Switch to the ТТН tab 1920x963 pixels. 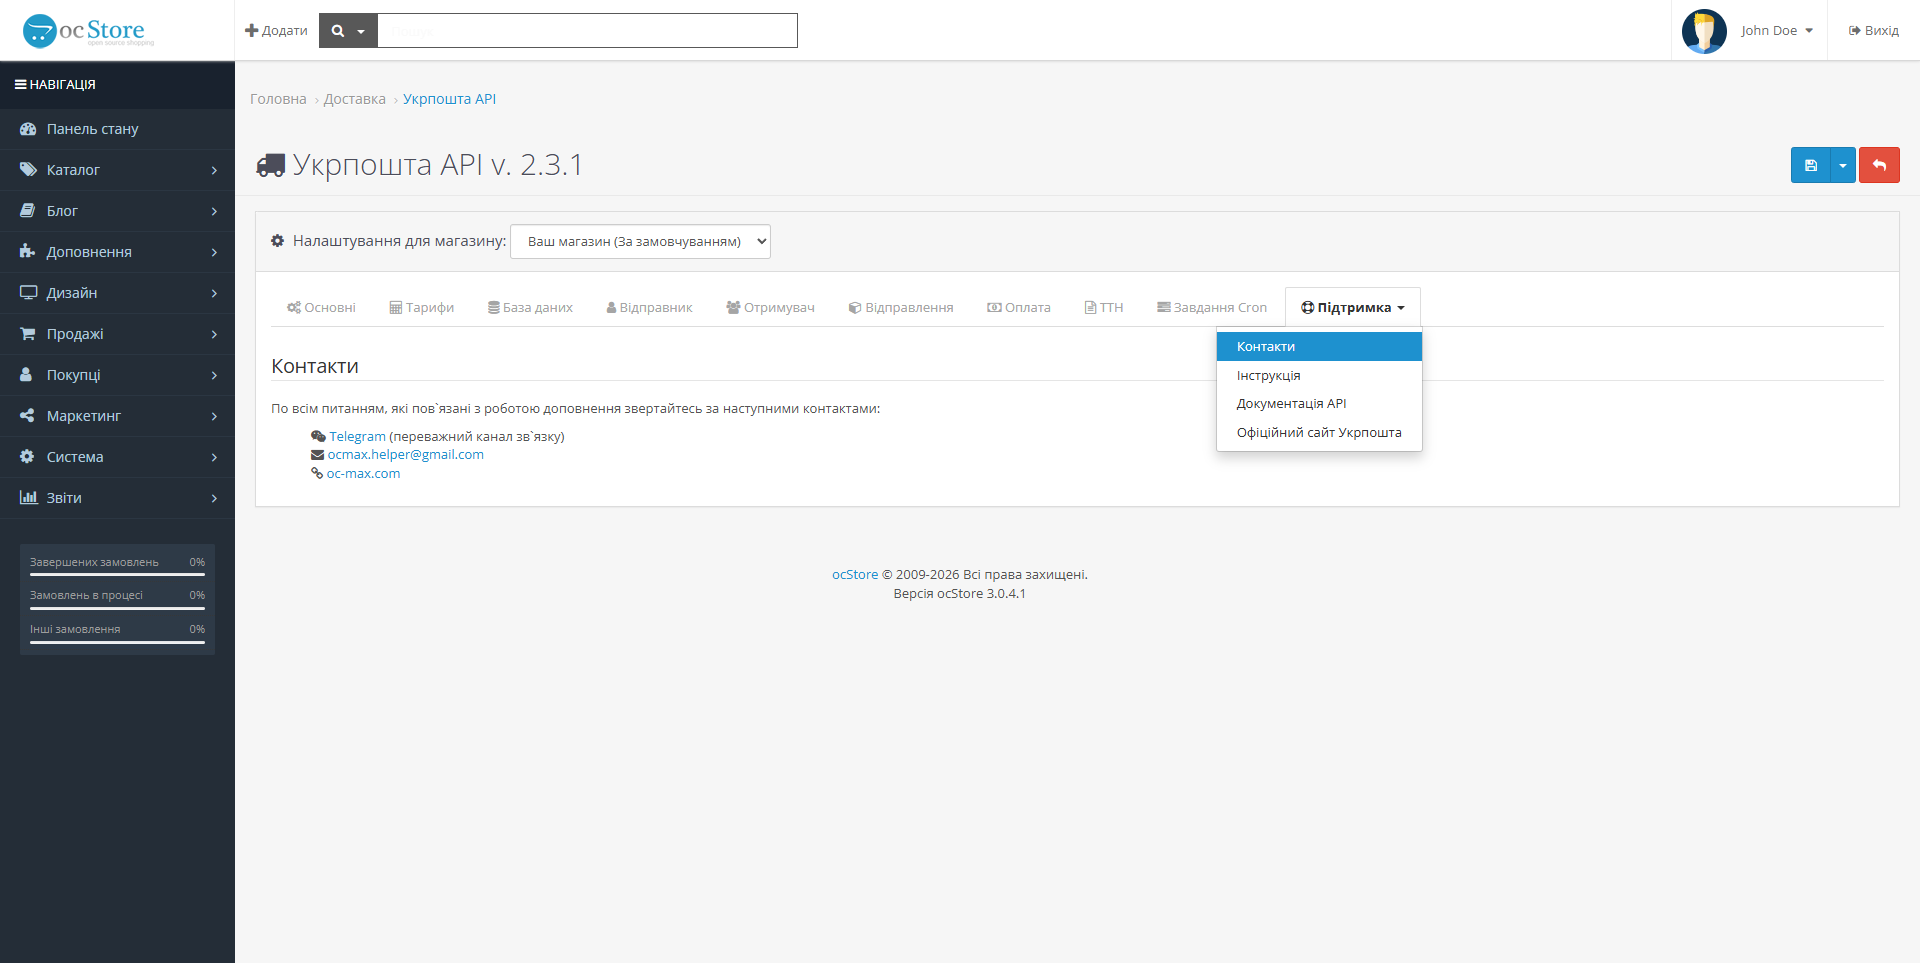1104,308
